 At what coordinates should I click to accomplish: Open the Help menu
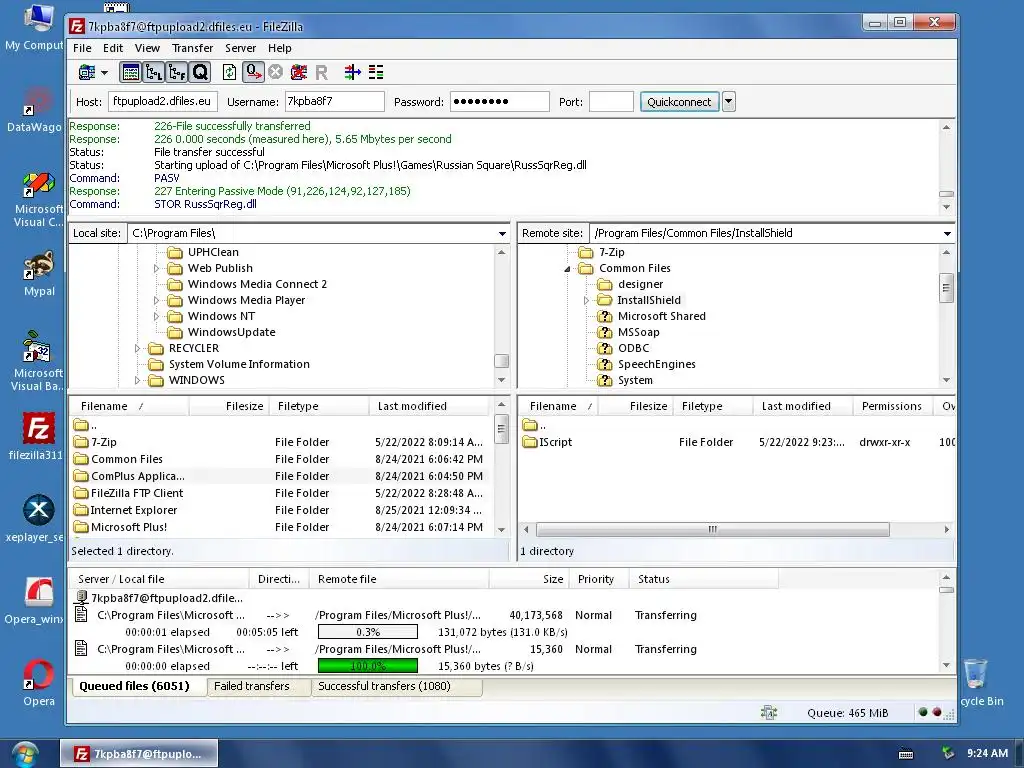280,48
